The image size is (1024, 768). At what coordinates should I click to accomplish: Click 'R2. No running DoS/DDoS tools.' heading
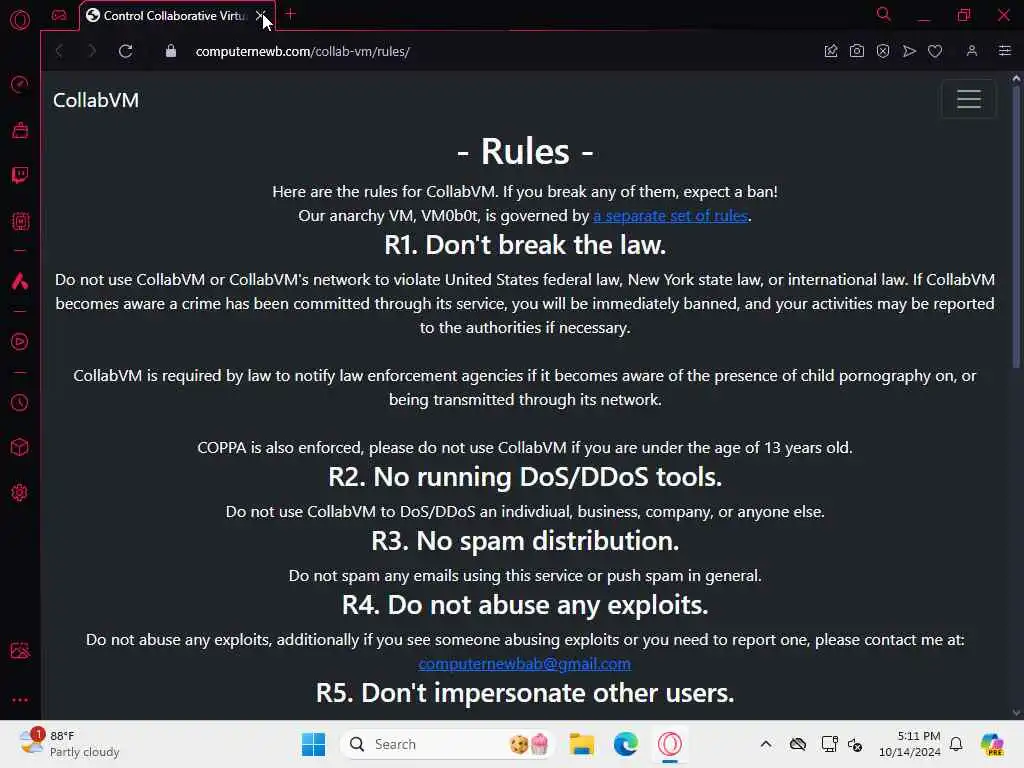point(525,477)
